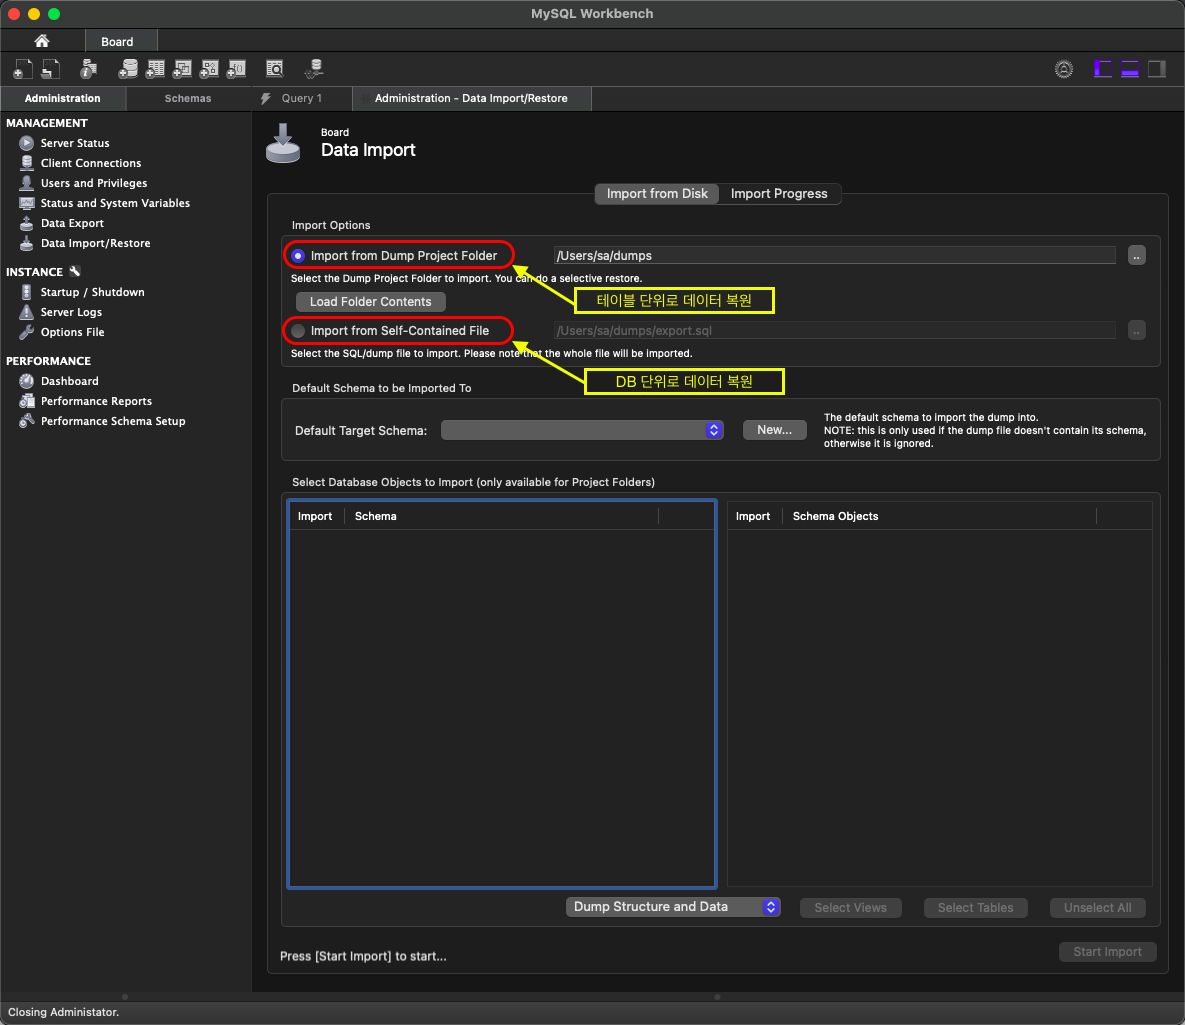
Task: Create new schema toolbar icon
Action: [128, 70]
